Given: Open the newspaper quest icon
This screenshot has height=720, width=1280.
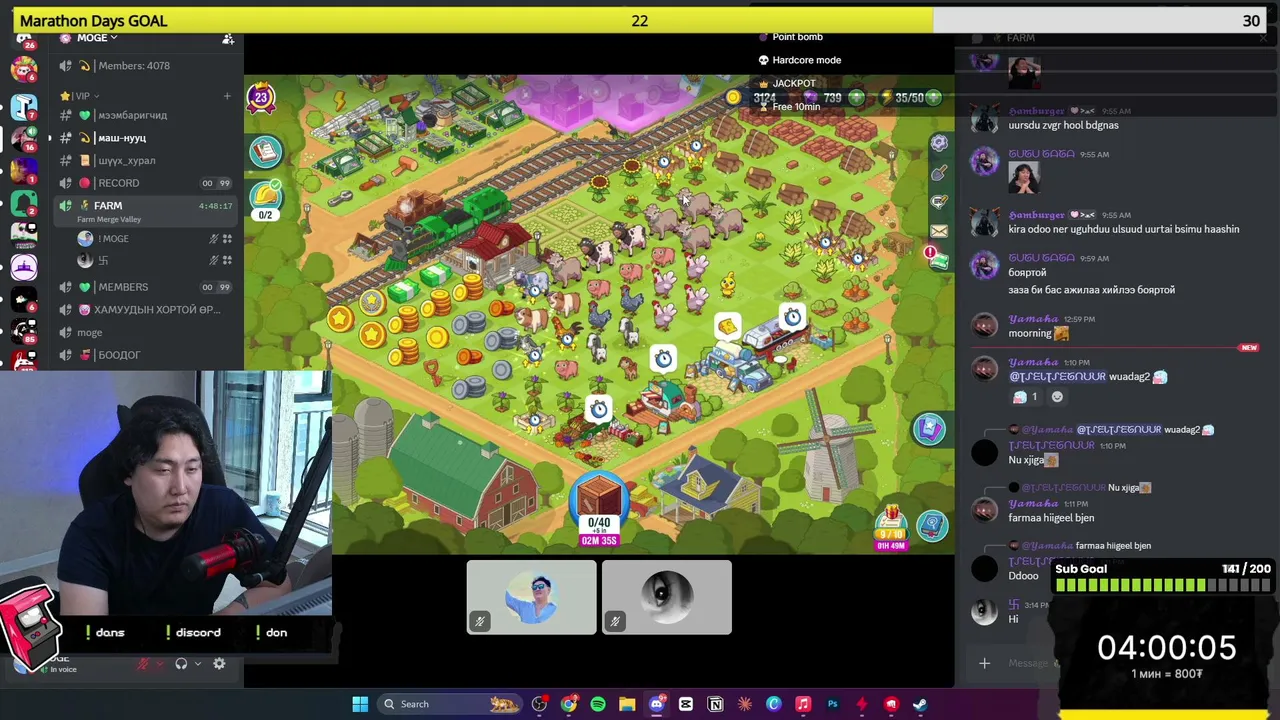Looking at the screenshot, I should click(266, 151).
